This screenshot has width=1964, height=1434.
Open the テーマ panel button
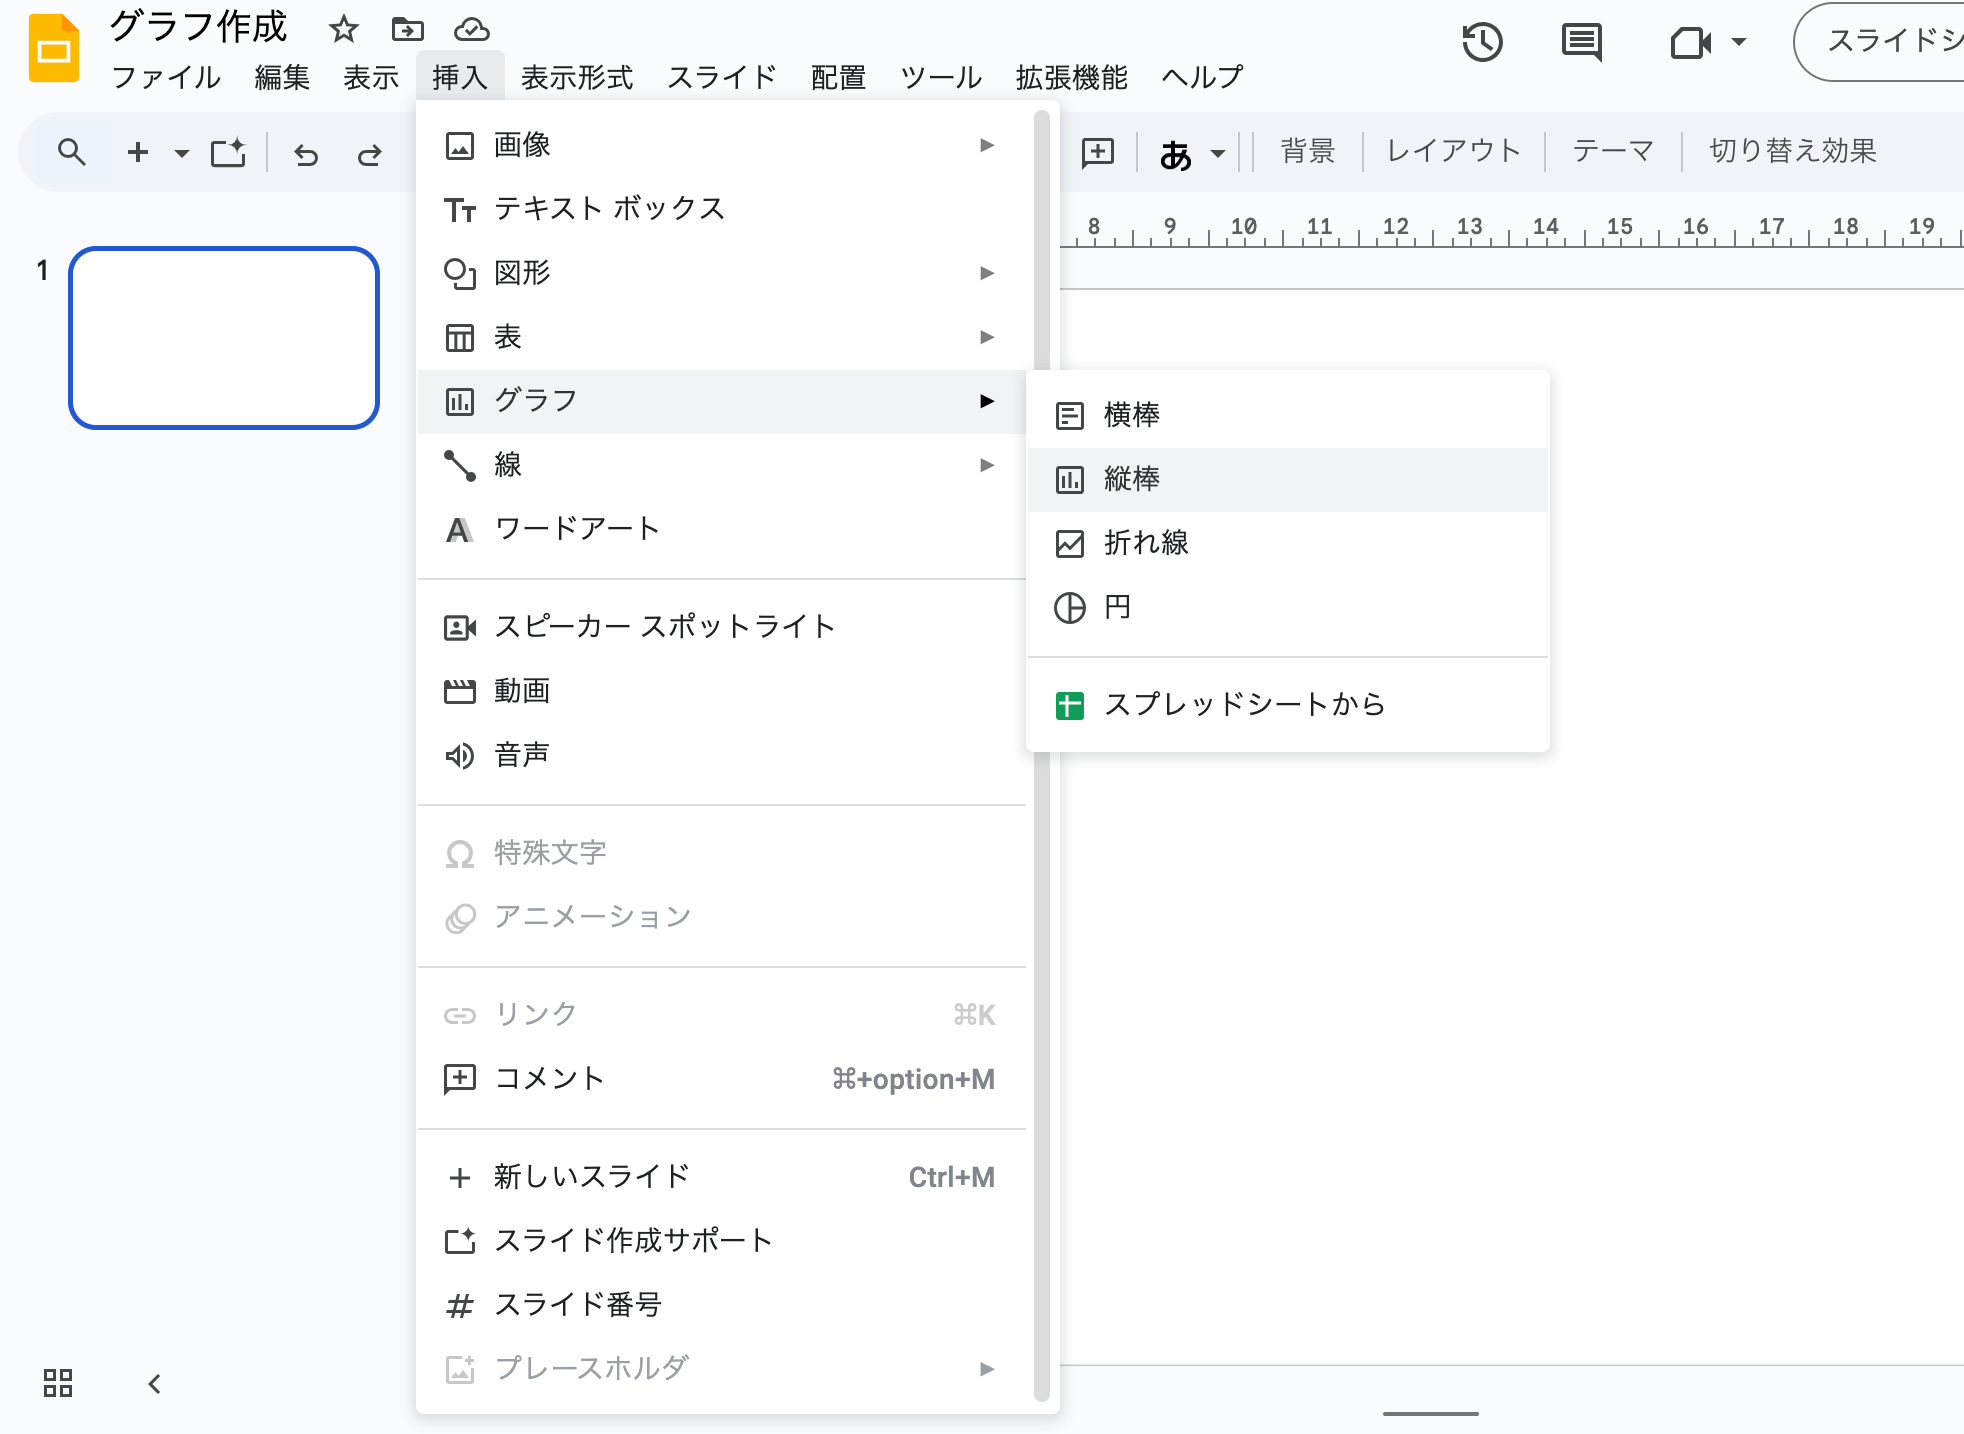(1611, 150)
